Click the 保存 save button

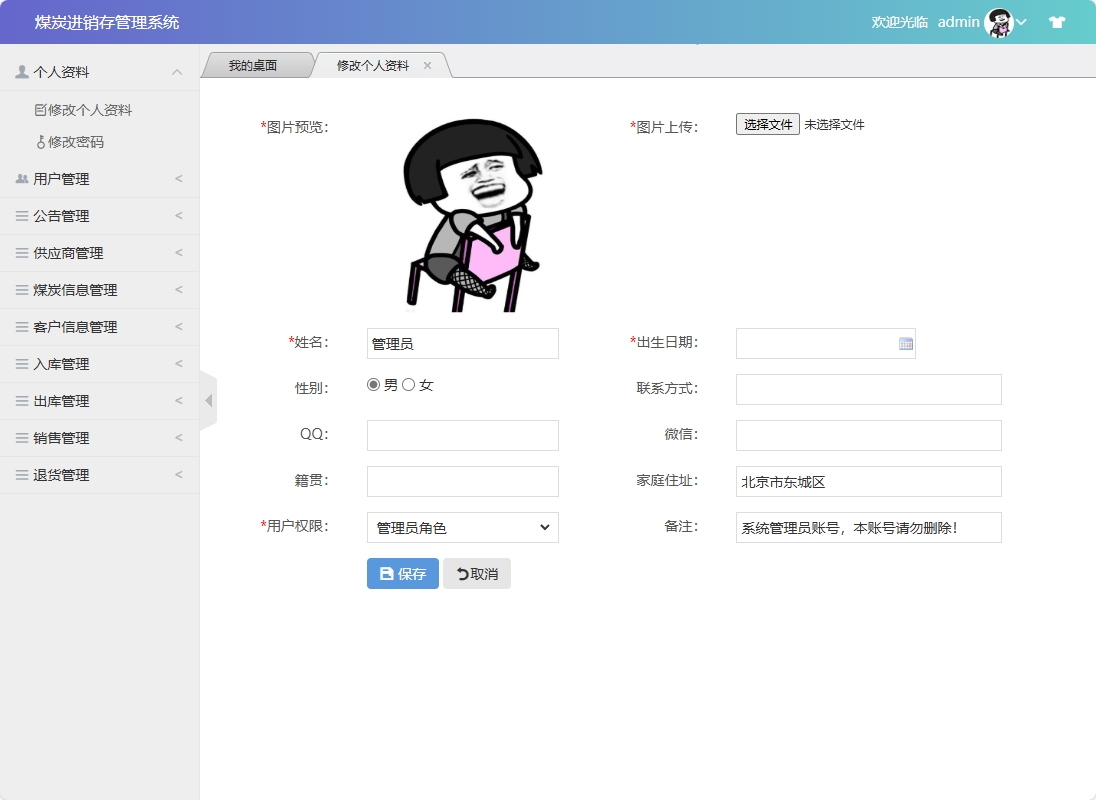click(x=402, y=573)
